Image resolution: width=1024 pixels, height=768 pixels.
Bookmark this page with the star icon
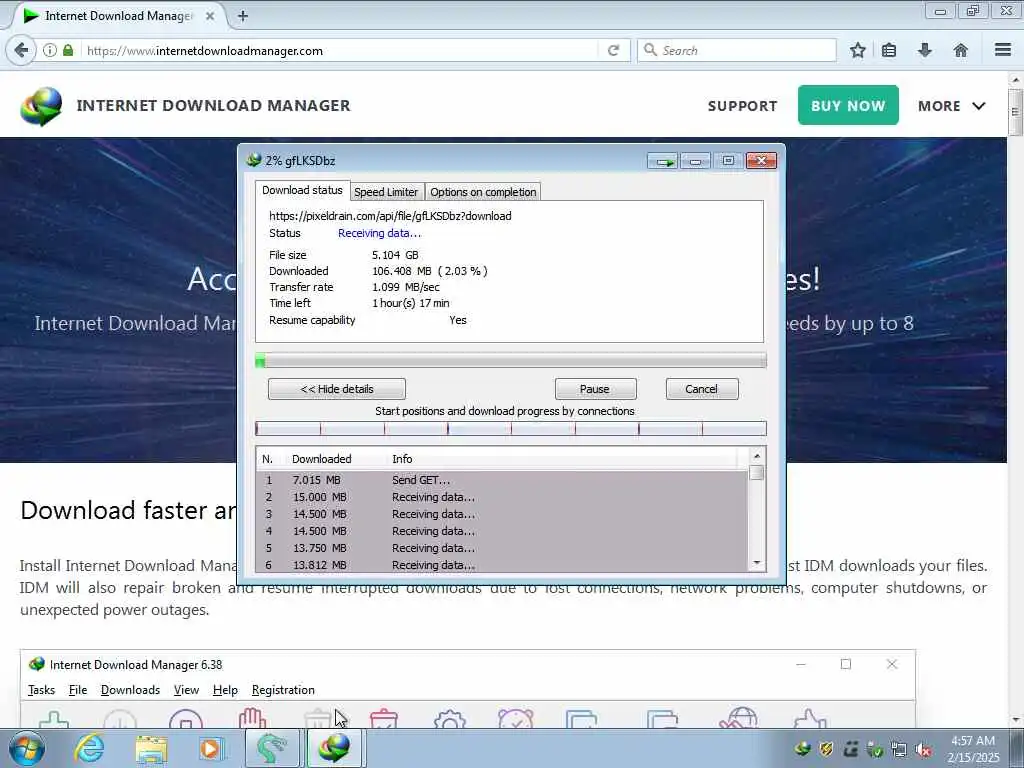[x=857, y=50]
